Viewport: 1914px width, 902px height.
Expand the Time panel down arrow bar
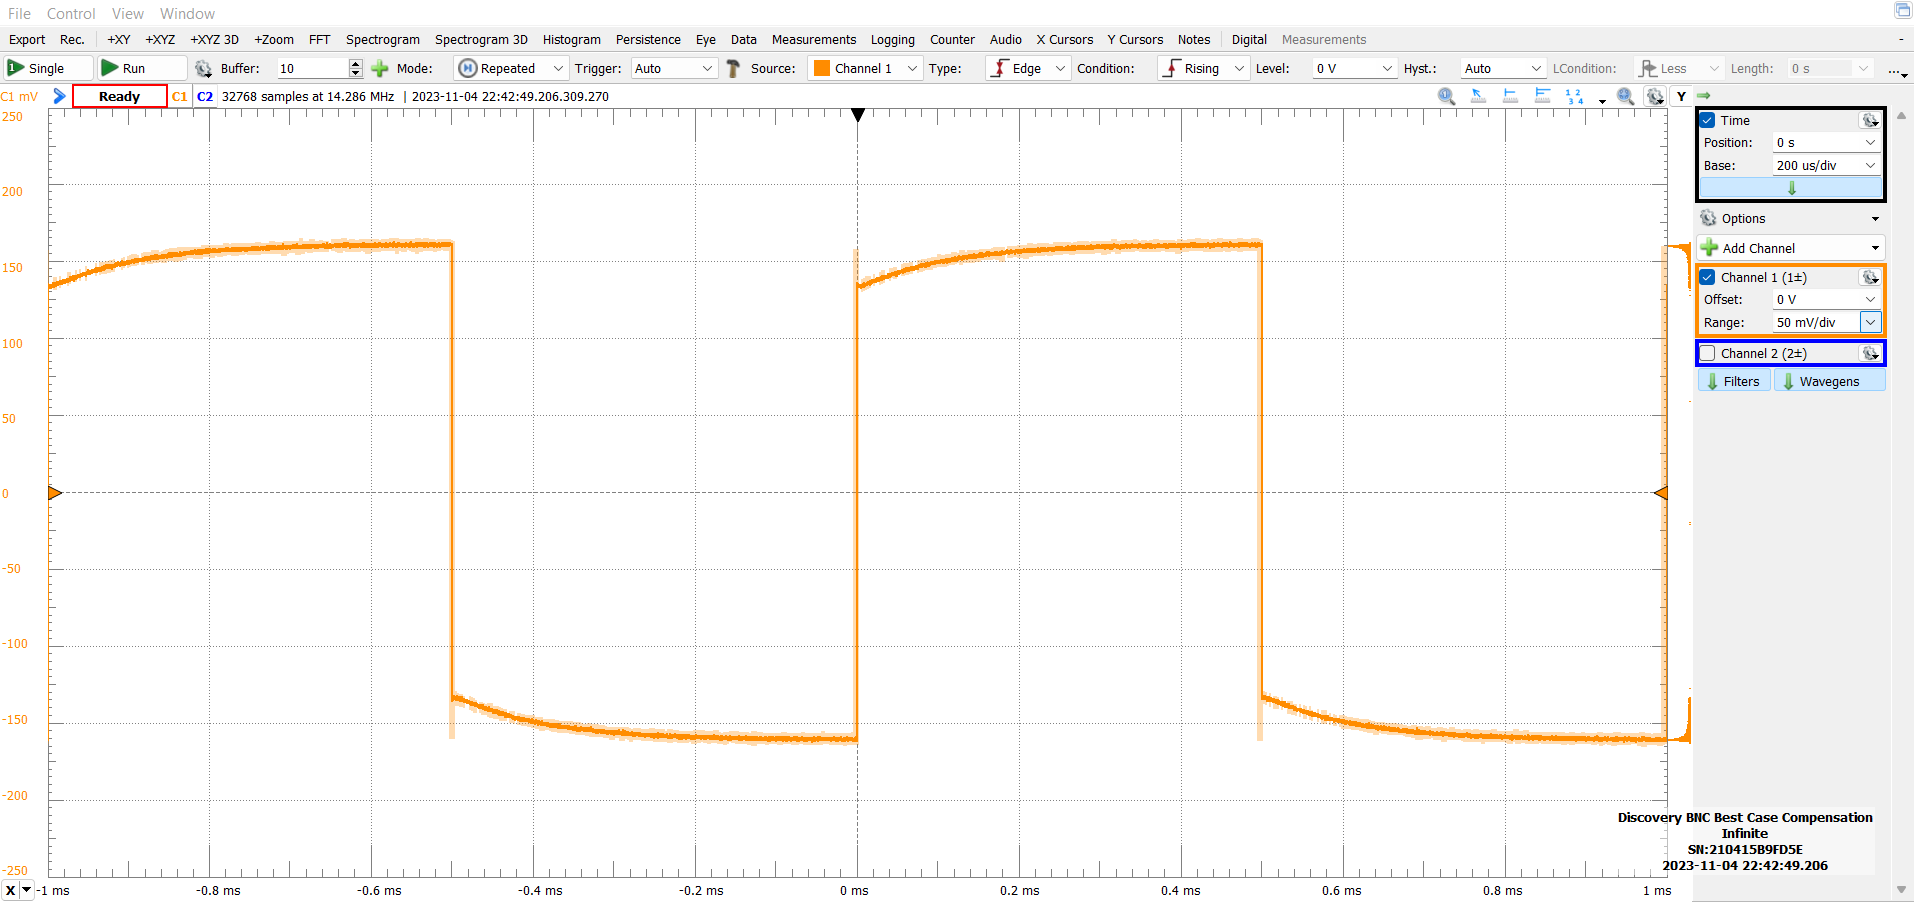[x=1791, y=188]
